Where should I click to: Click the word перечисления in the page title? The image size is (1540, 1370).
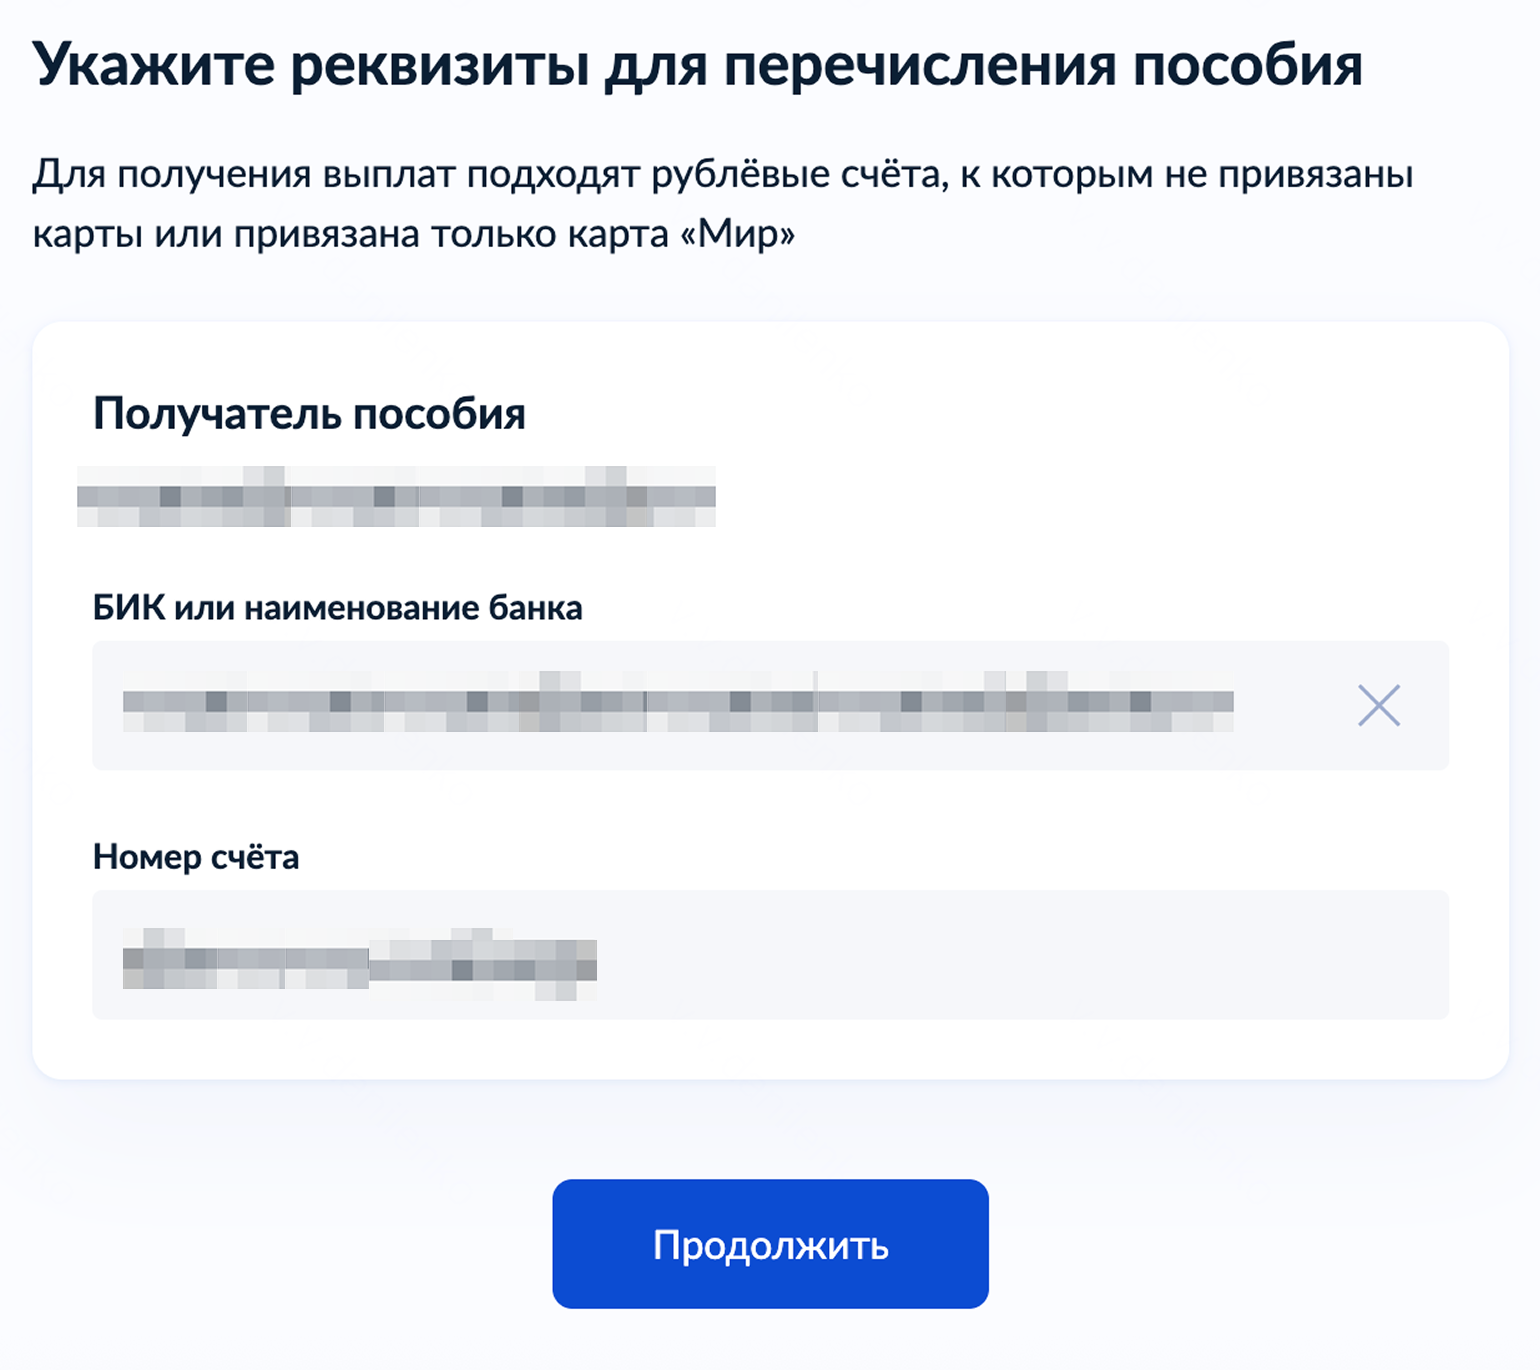(920, 66)
